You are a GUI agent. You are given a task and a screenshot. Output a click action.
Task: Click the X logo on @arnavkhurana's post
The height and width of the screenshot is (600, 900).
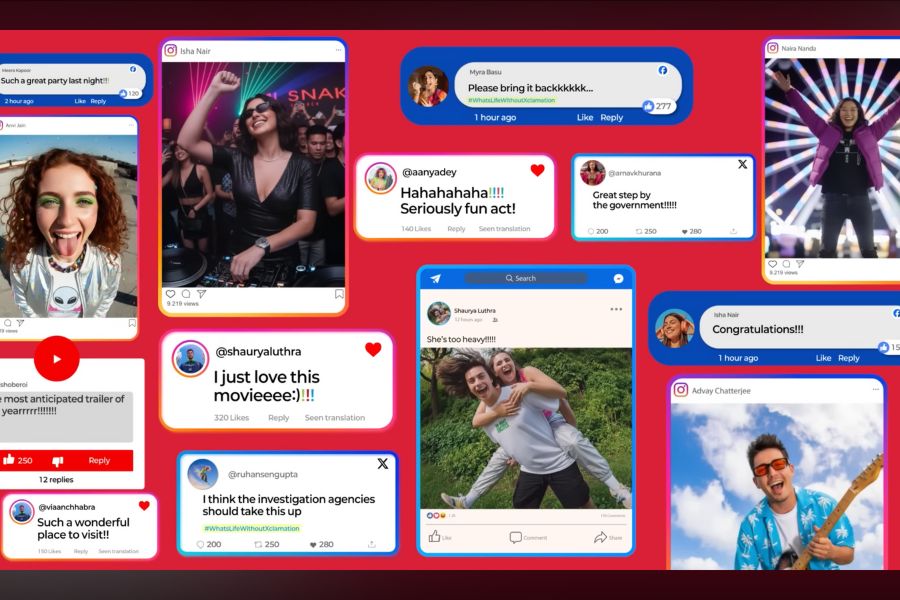[x=742, y=164]
